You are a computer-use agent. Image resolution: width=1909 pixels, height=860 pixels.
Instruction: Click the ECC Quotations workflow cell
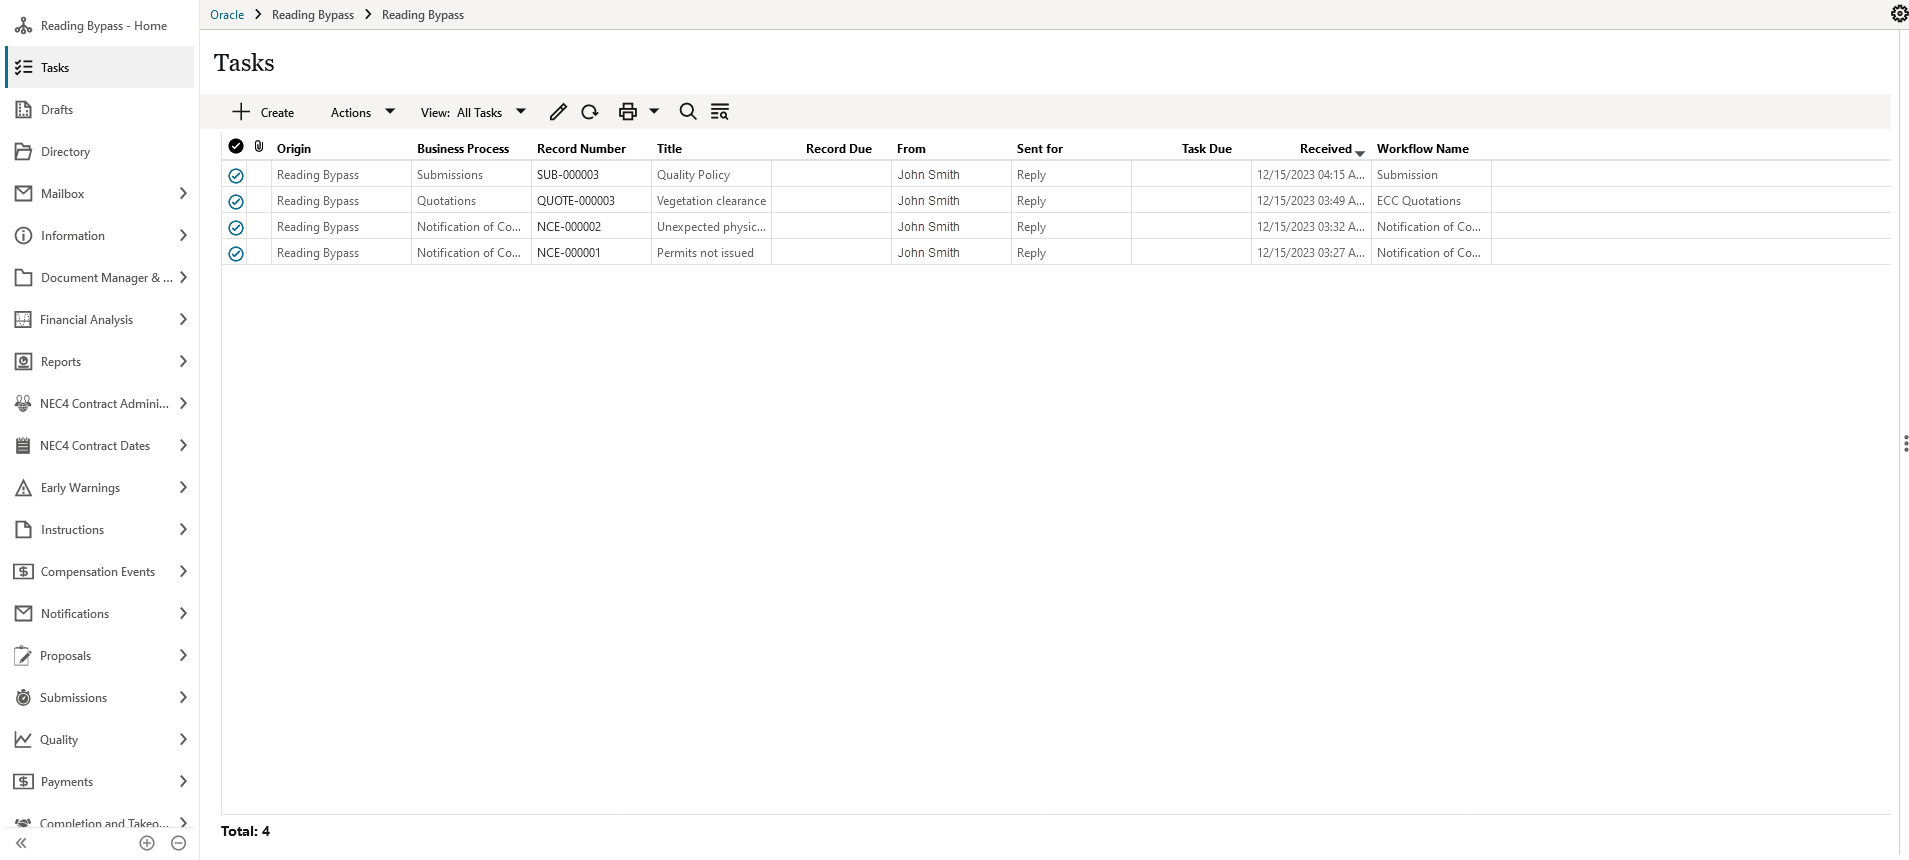[1431, 201]
